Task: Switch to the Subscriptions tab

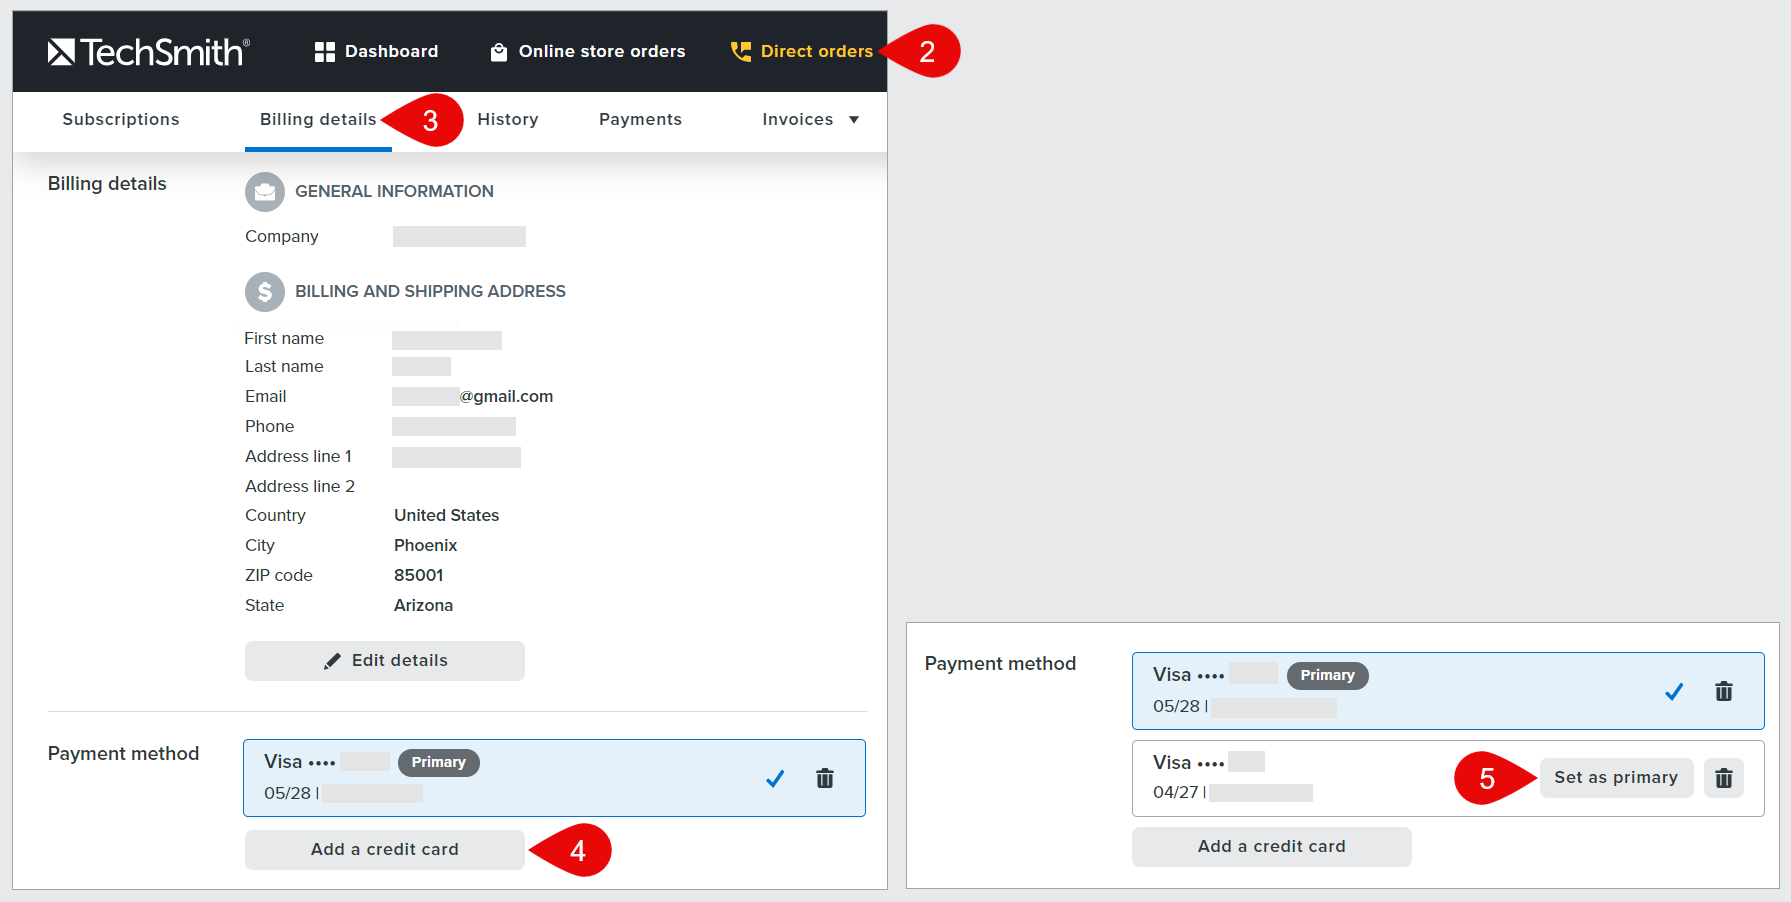Action: pos(121,120)
